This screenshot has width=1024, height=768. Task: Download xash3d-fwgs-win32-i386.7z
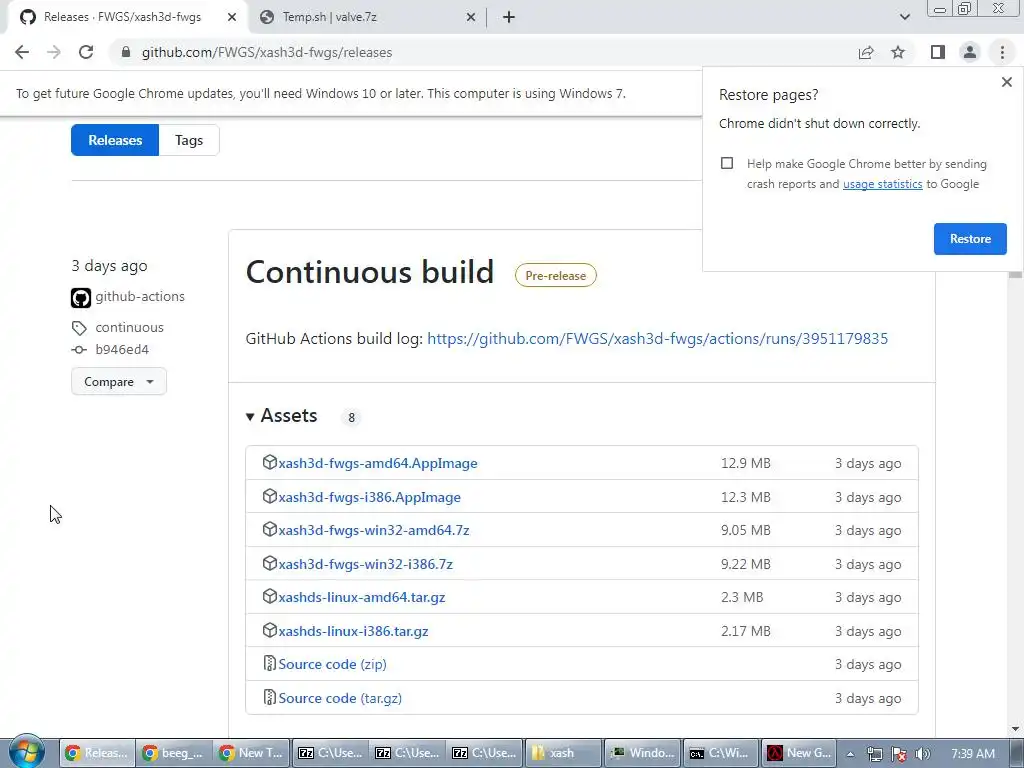(366, 564)
